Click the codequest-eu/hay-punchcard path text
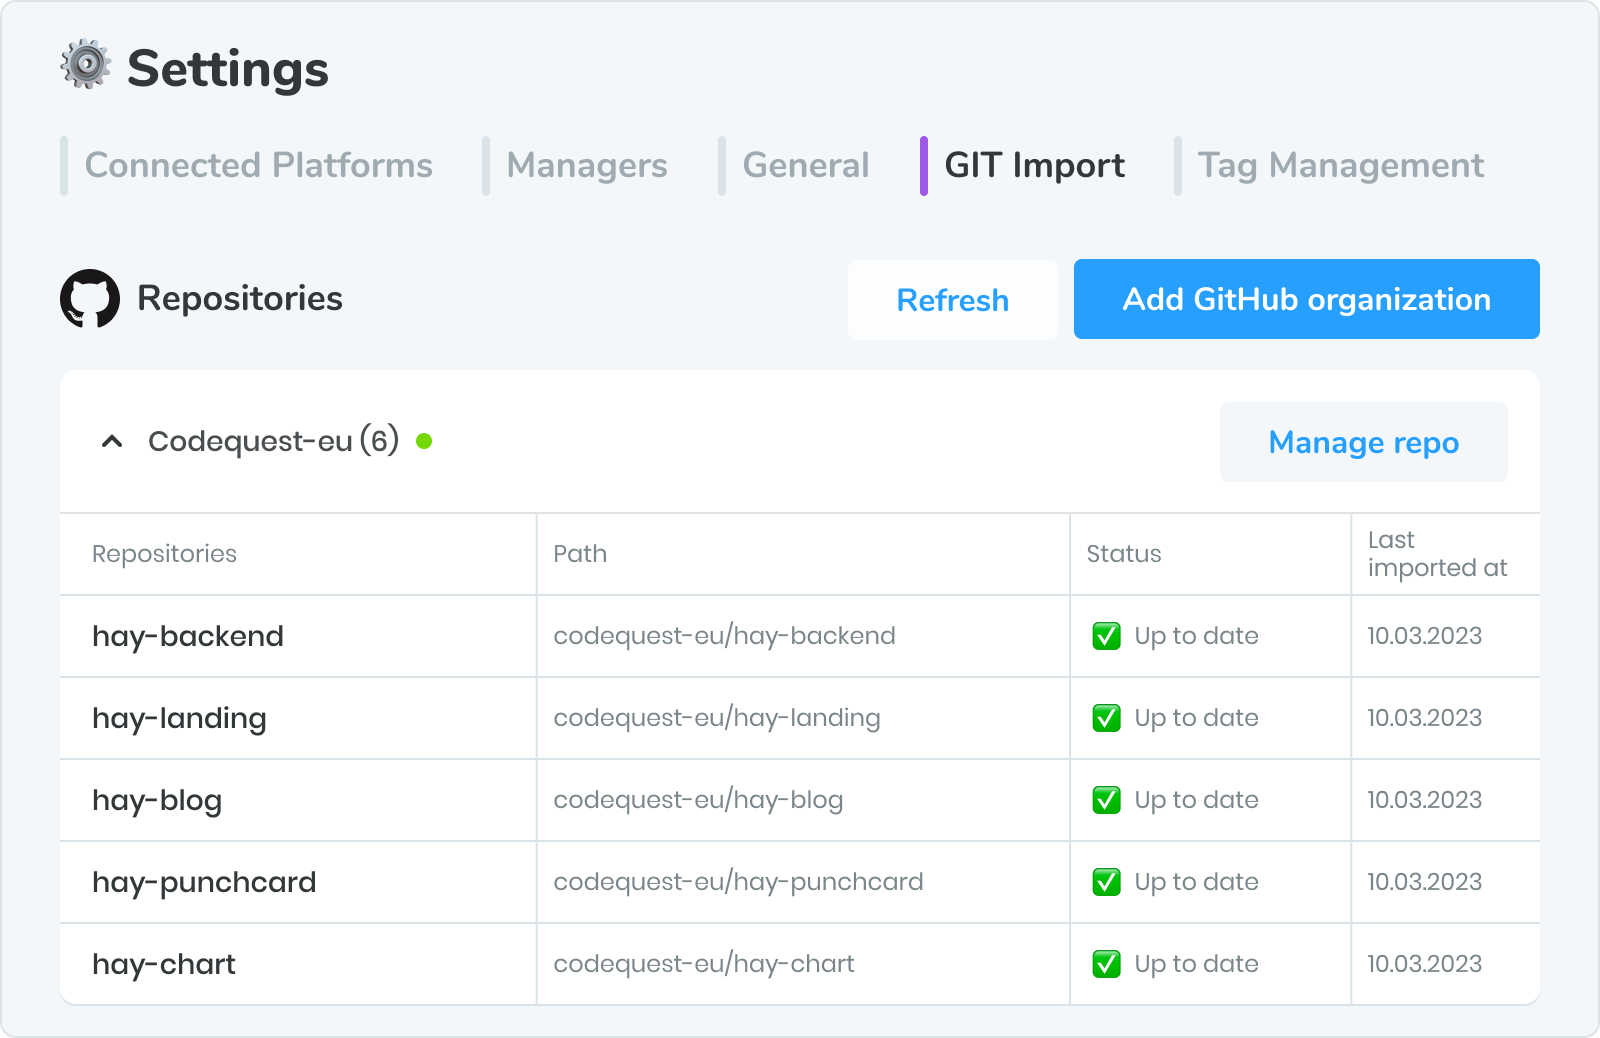1600x1038 pixels. click(x=739, y=882)
